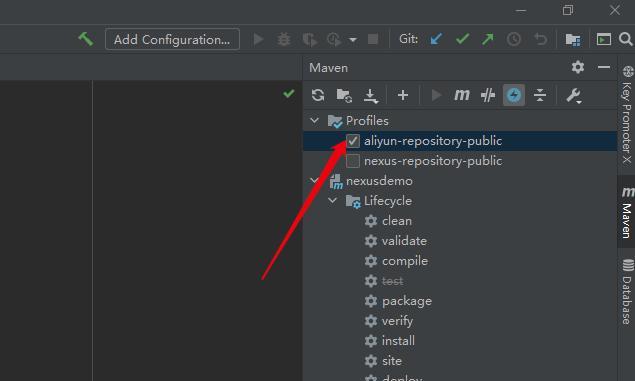Check nexus-repository-public profile checkbox
Viewport: 635px width, 381px height.
353,161
